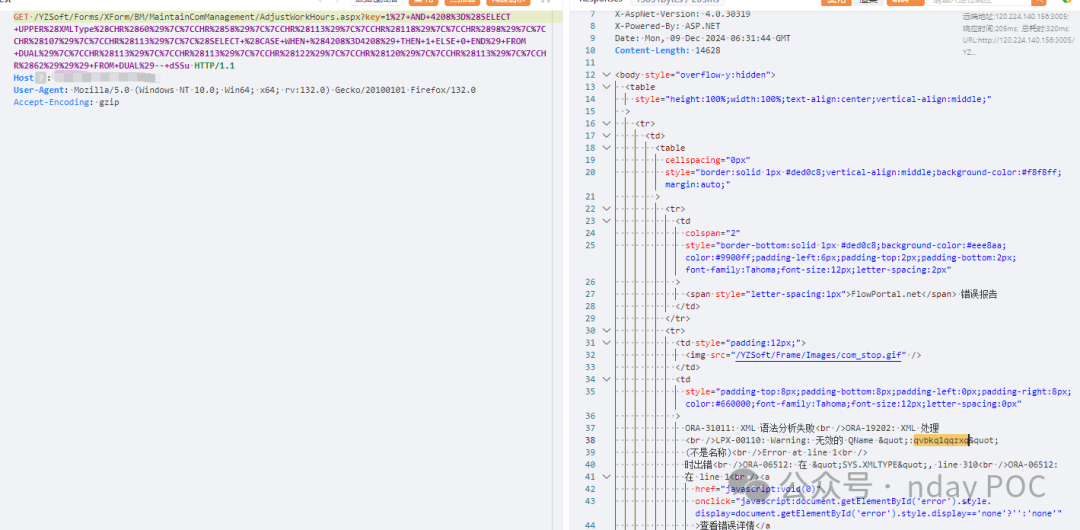Viewport: 1080px width, 530px height.
Task: Click line number 10 in the gutter
Action: point(588,50)
